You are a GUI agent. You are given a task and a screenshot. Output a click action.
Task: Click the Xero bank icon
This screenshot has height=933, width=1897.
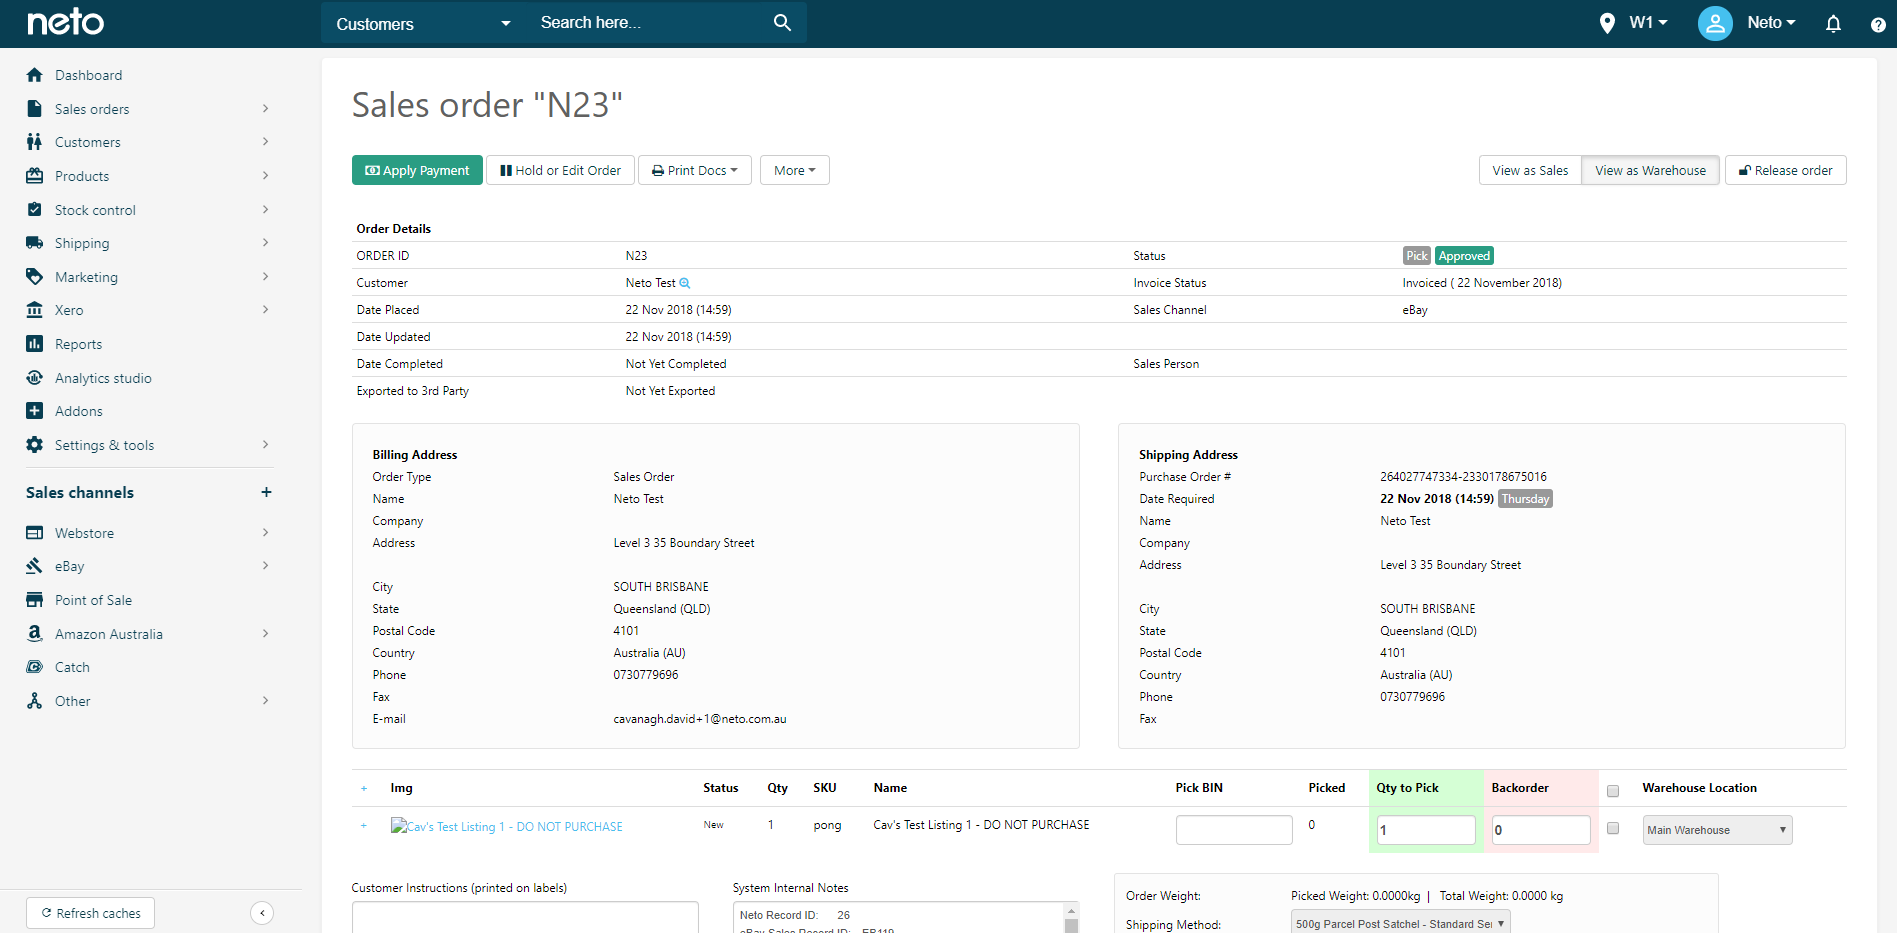click(x=35, y=310)
